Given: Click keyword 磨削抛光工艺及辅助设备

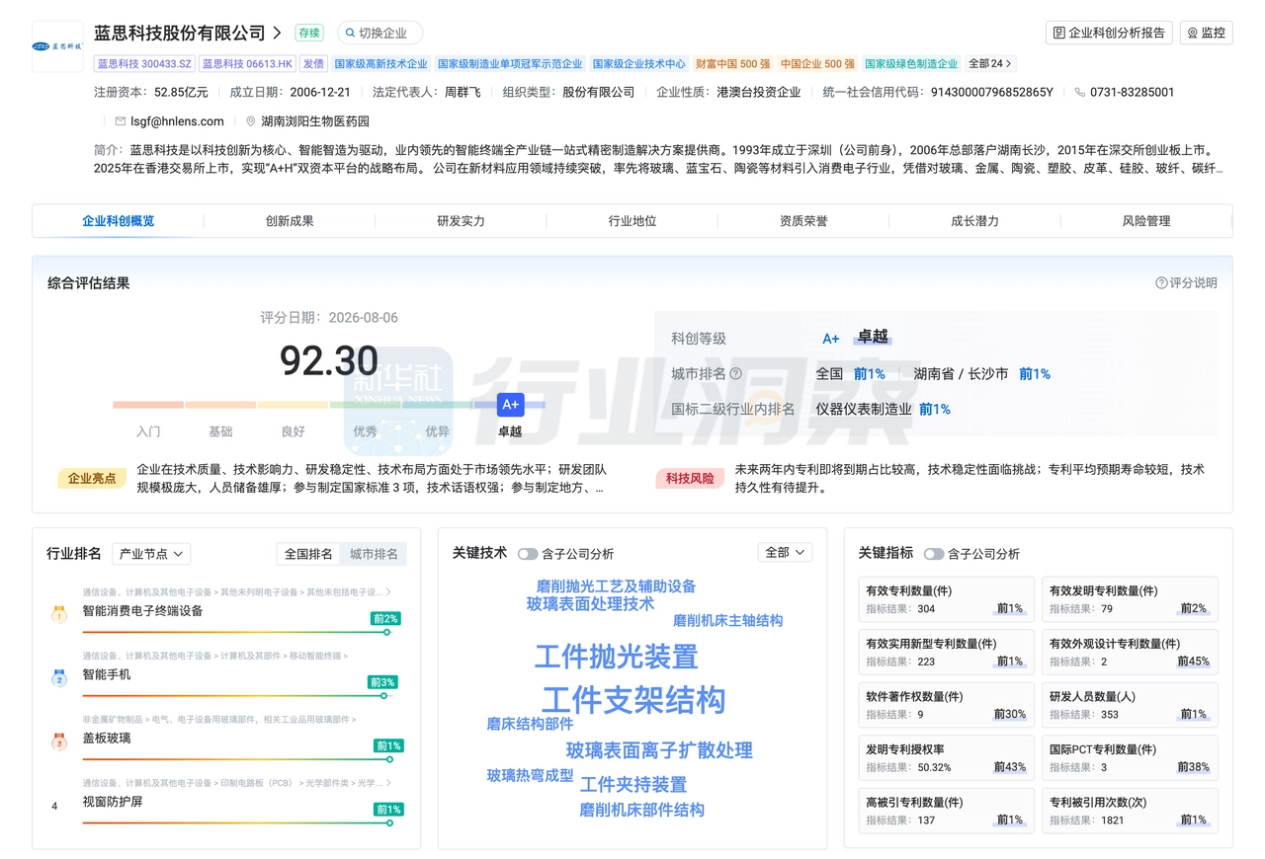Looking at the screenshot, I should 616,587.
